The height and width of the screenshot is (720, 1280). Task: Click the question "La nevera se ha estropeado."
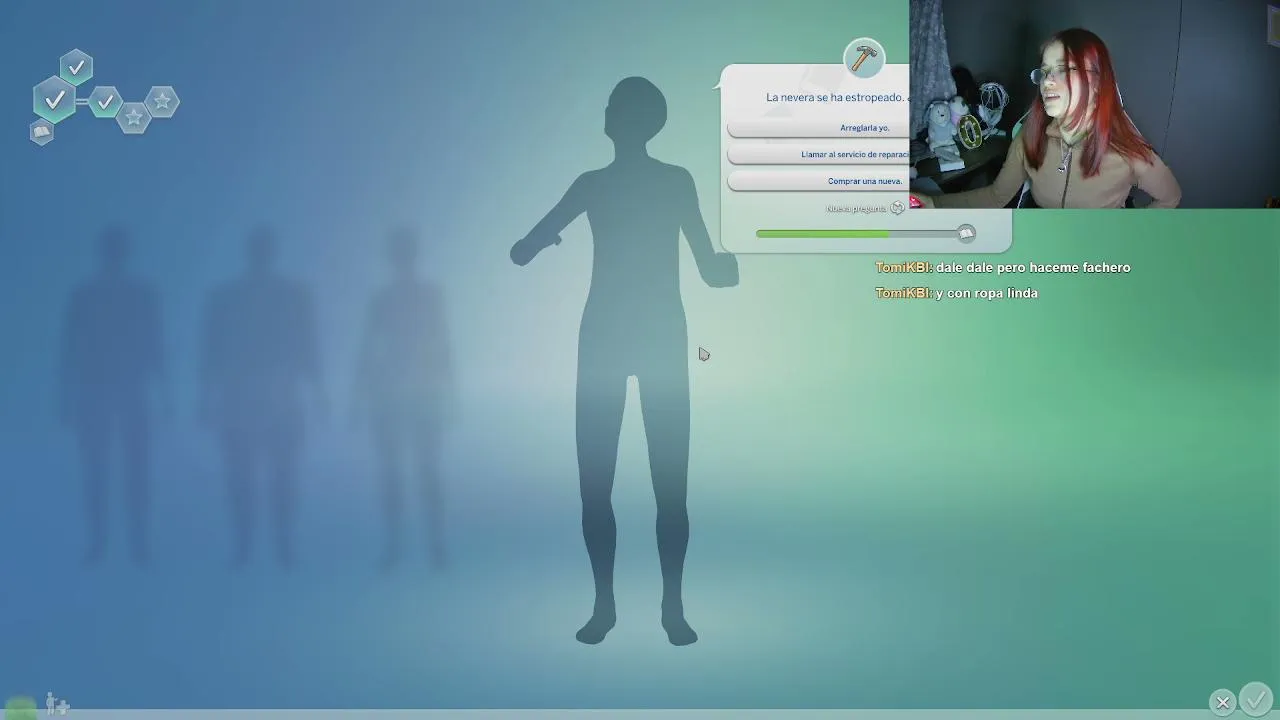[x=835, y=97]
